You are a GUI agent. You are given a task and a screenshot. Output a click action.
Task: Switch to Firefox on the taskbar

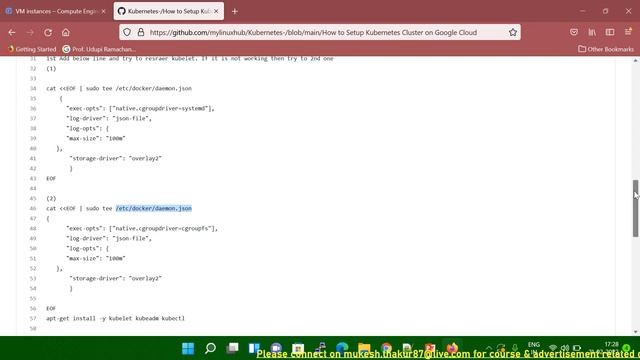tap(452, 348)
